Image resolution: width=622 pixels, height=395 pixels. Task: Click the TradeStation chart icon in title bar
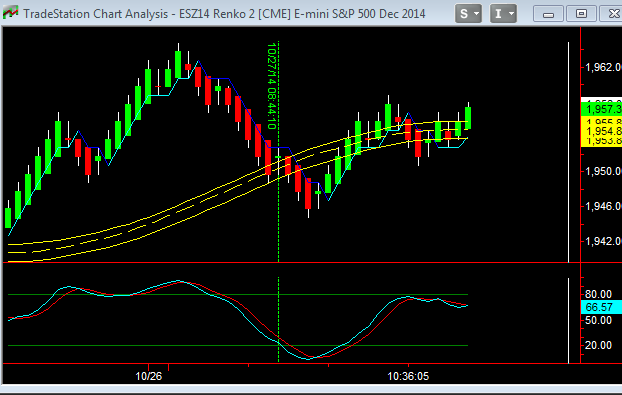10,13
